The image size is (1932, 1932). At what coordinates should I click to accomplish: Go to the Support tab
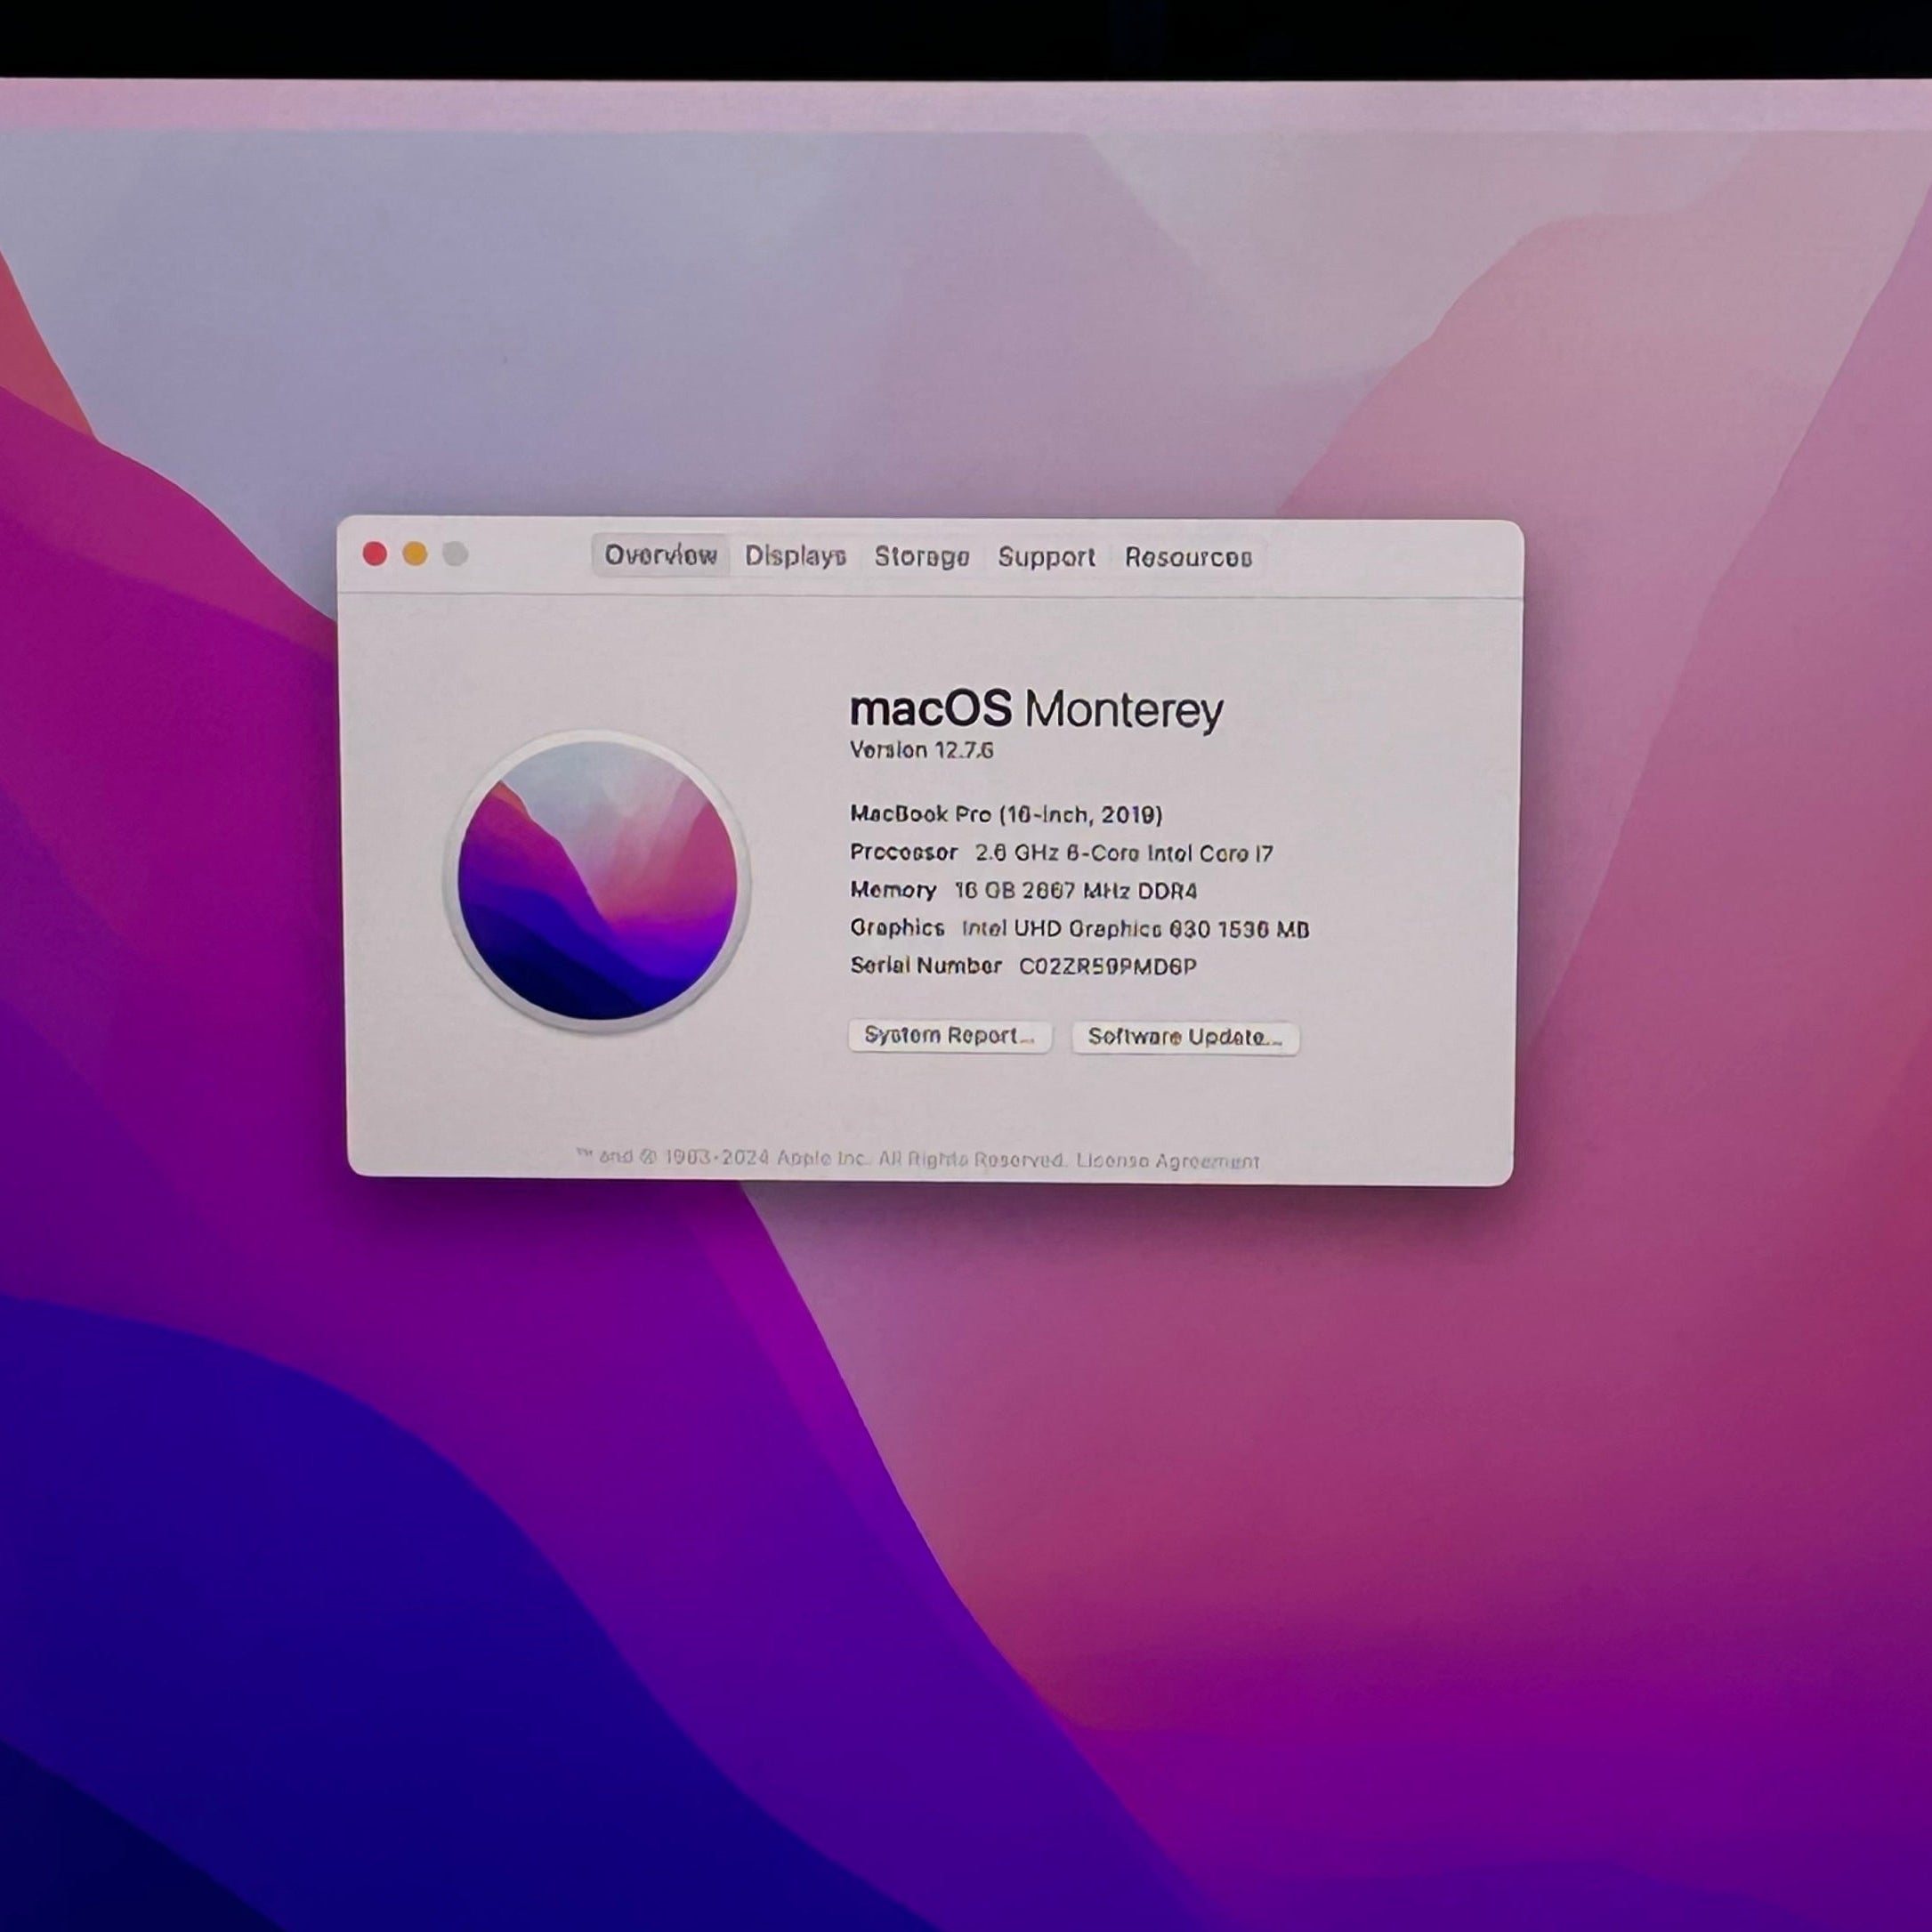pyautogui.click(x=1046, y=557)
